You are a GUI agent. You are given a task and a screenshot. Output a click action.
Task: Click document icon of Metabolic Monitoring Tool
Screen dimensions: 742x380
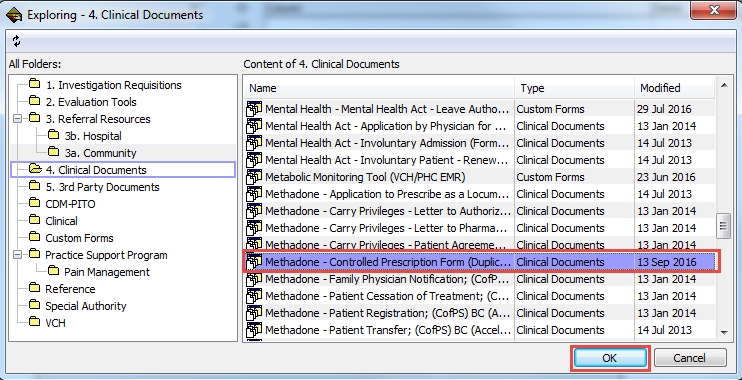coord(254,177)
